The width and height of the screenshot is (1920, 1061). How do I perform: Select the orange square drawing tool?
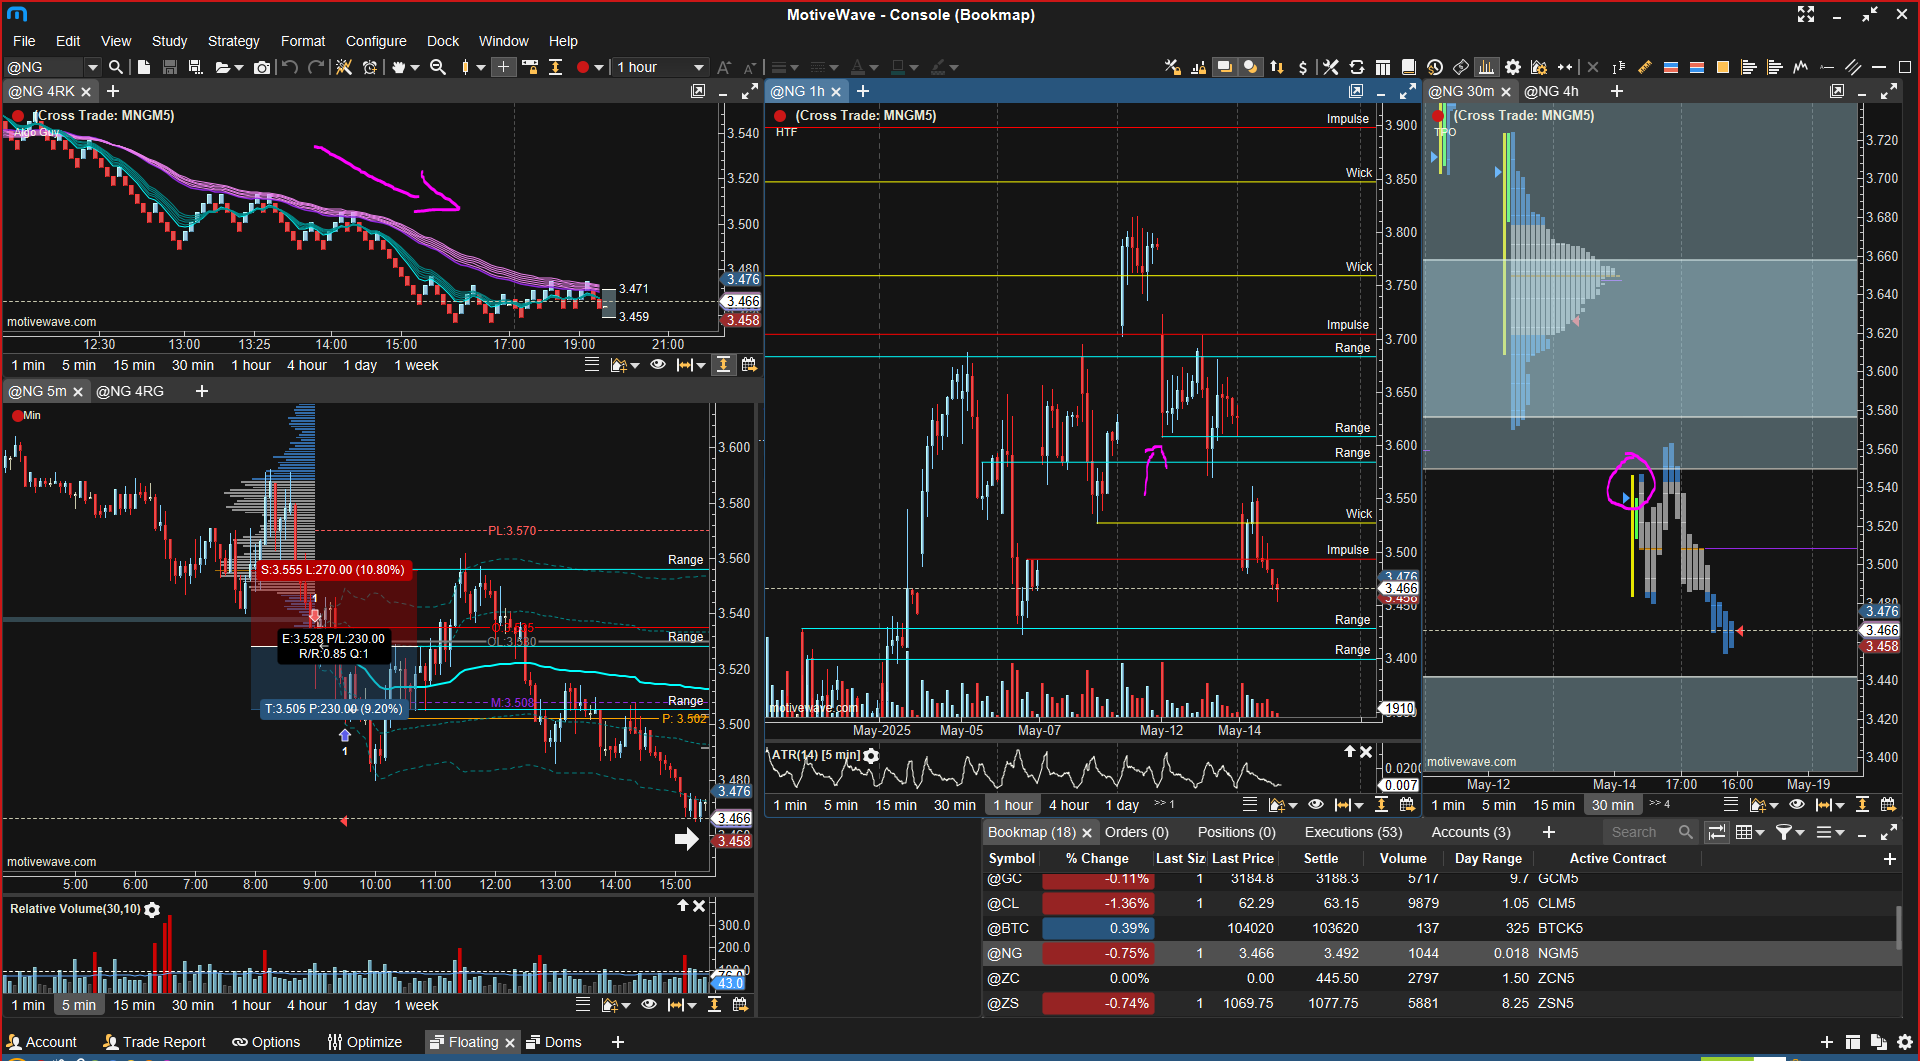pyautogui.click(x=1723, y=67)
